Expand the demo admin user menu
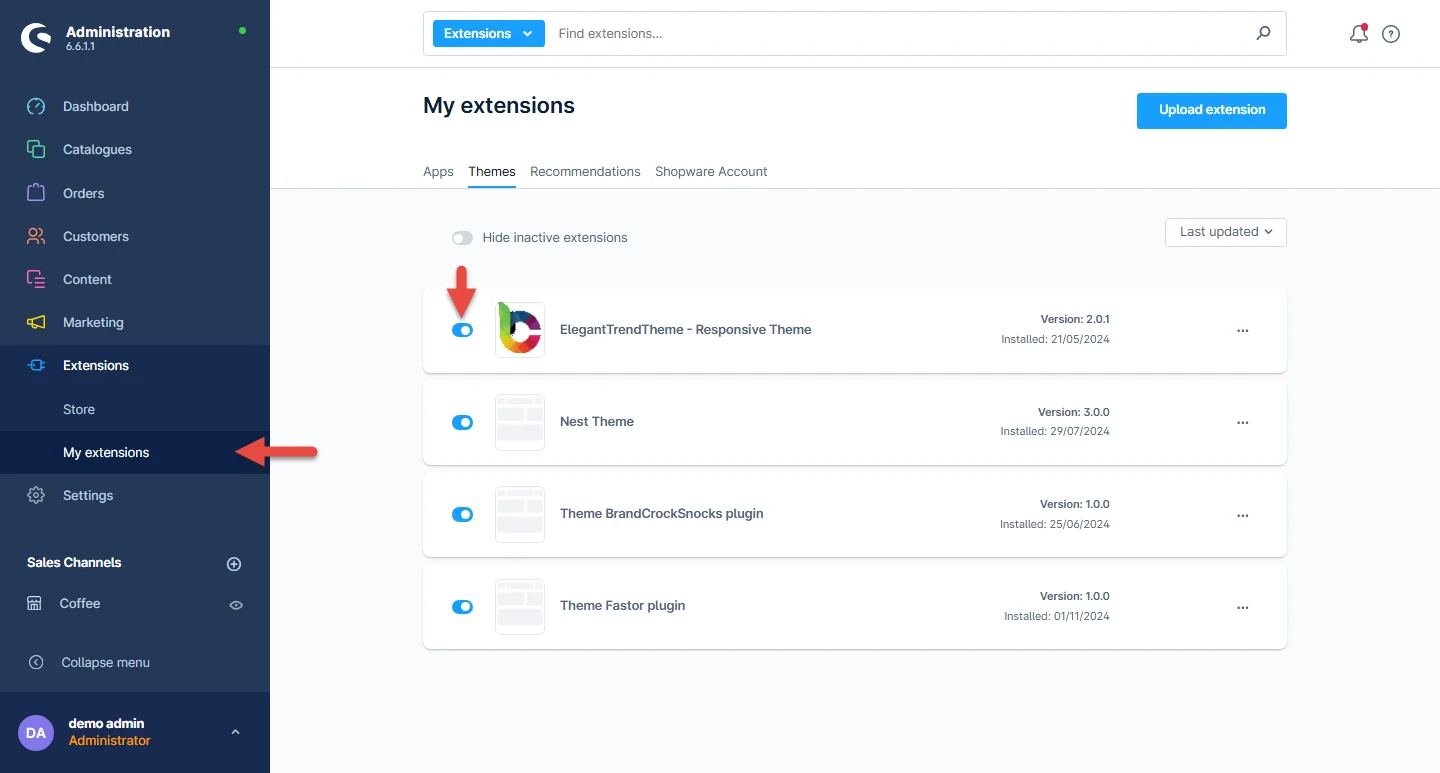Screen dimensions: 1440x773 pos(235,732)
